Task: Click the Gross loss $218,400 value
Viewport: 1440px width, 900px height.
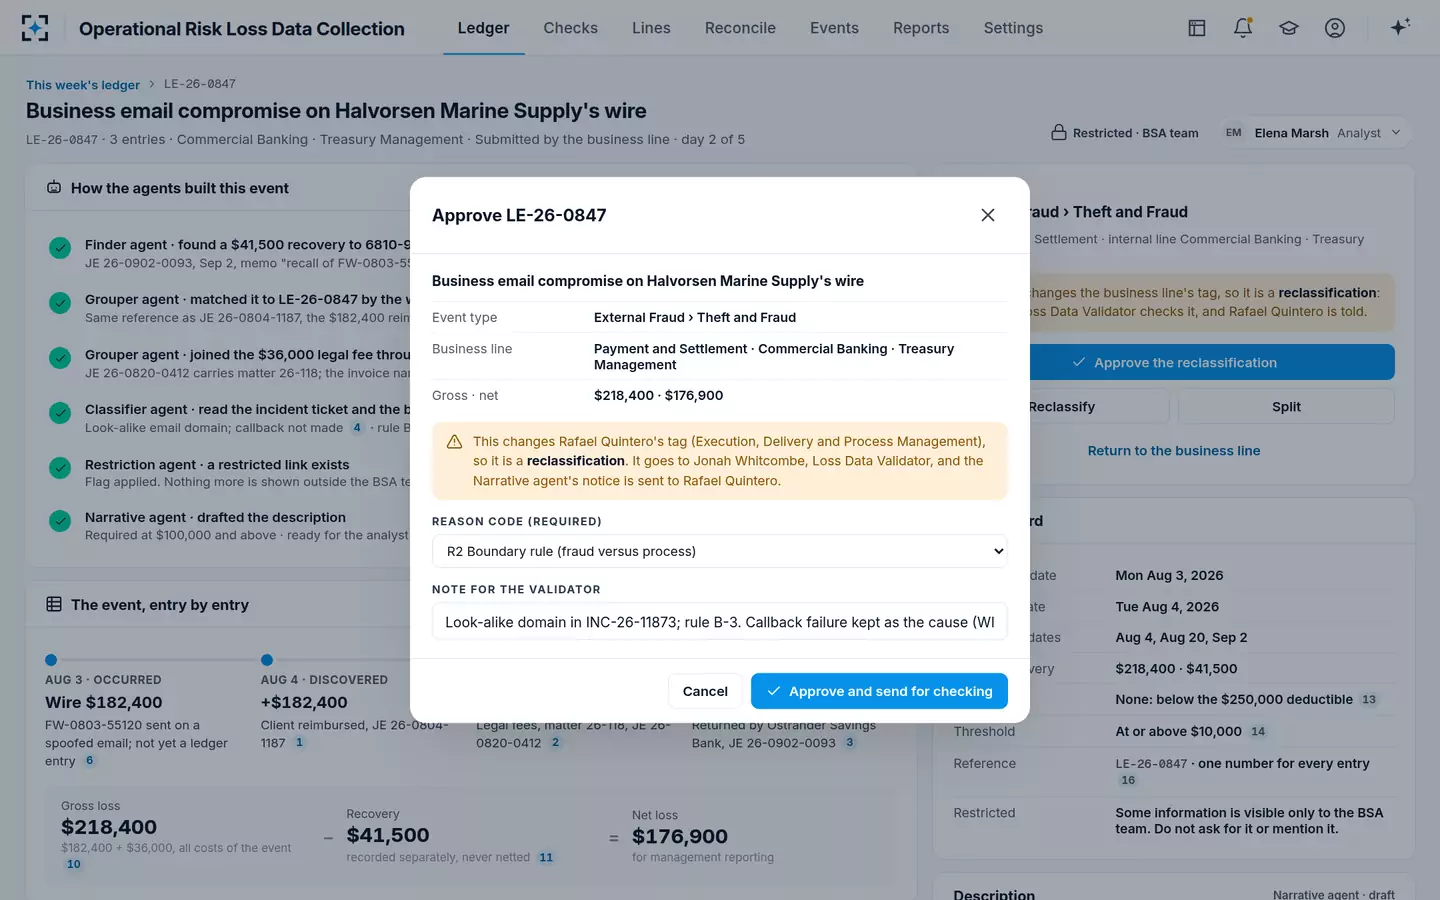Action: tap(109, 827)
